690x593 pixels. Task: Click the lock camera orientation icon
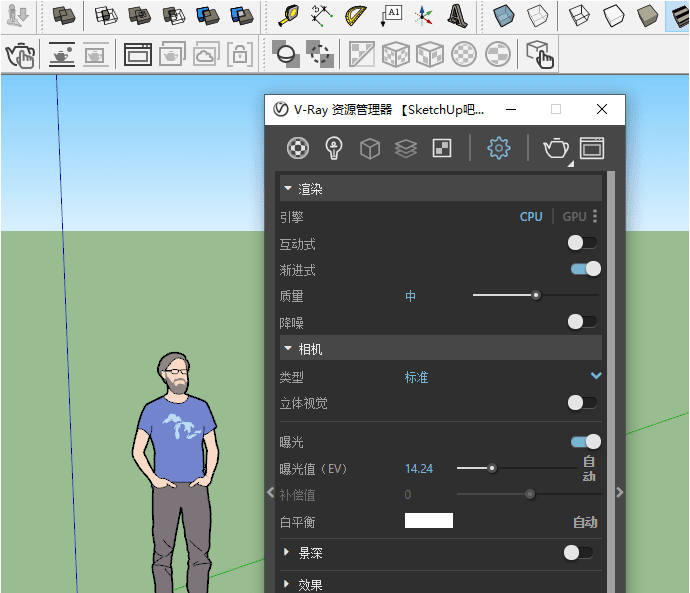pyautogui.click(x=240, y=54)
